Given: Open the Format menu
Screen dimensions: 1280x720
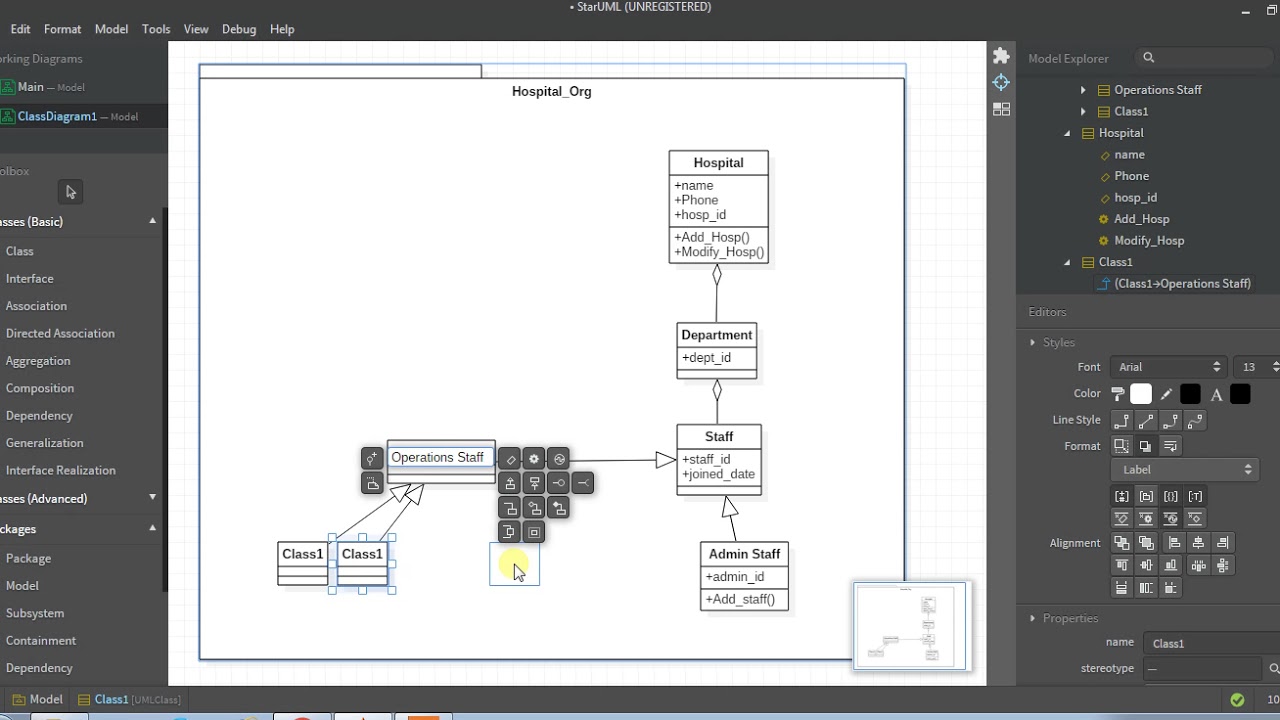Looking at the screenshot, I should coord(62,29).
